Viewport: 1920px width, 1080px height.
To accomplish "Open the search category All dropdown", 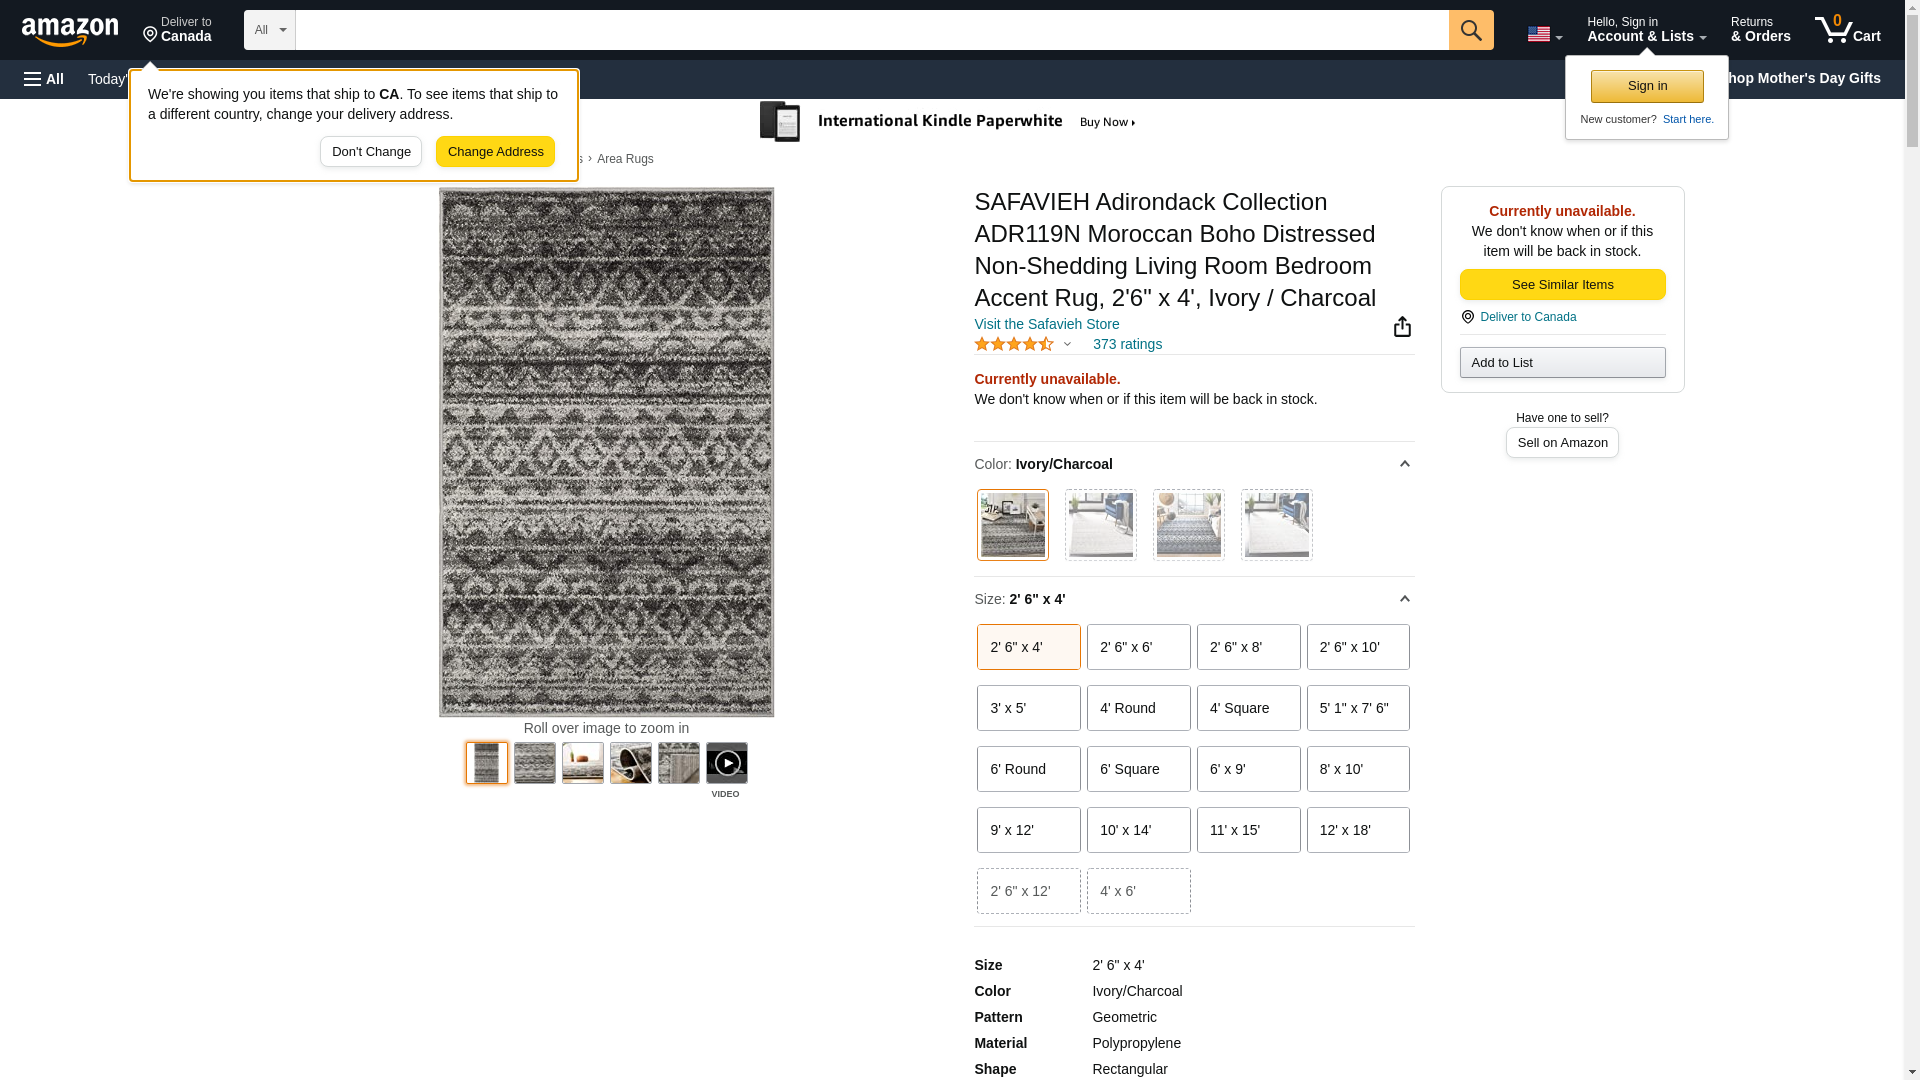I will [269, 30].
